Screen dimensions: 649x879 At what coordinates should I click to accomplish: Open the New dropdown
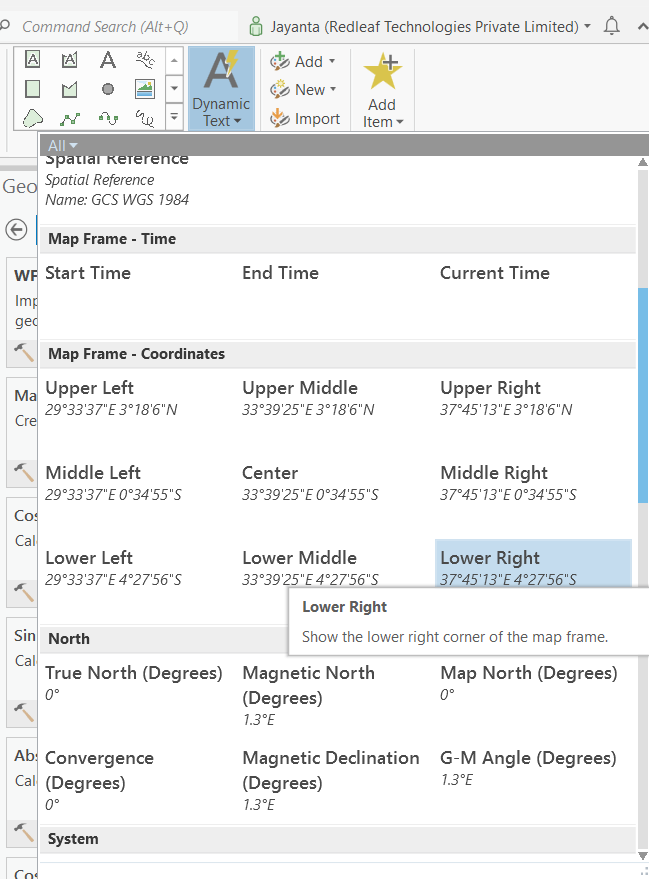point(303,89)
